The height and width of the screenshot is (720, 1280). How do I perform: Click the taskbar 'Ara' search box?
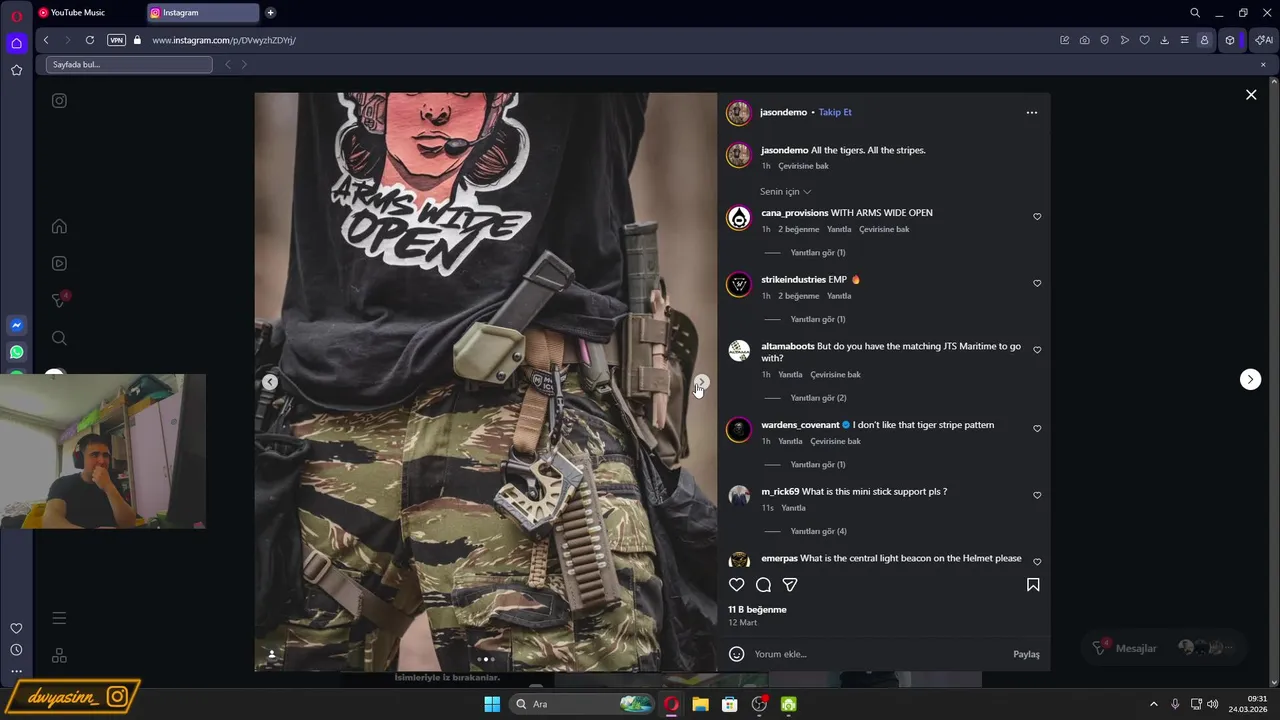point(583,704)
